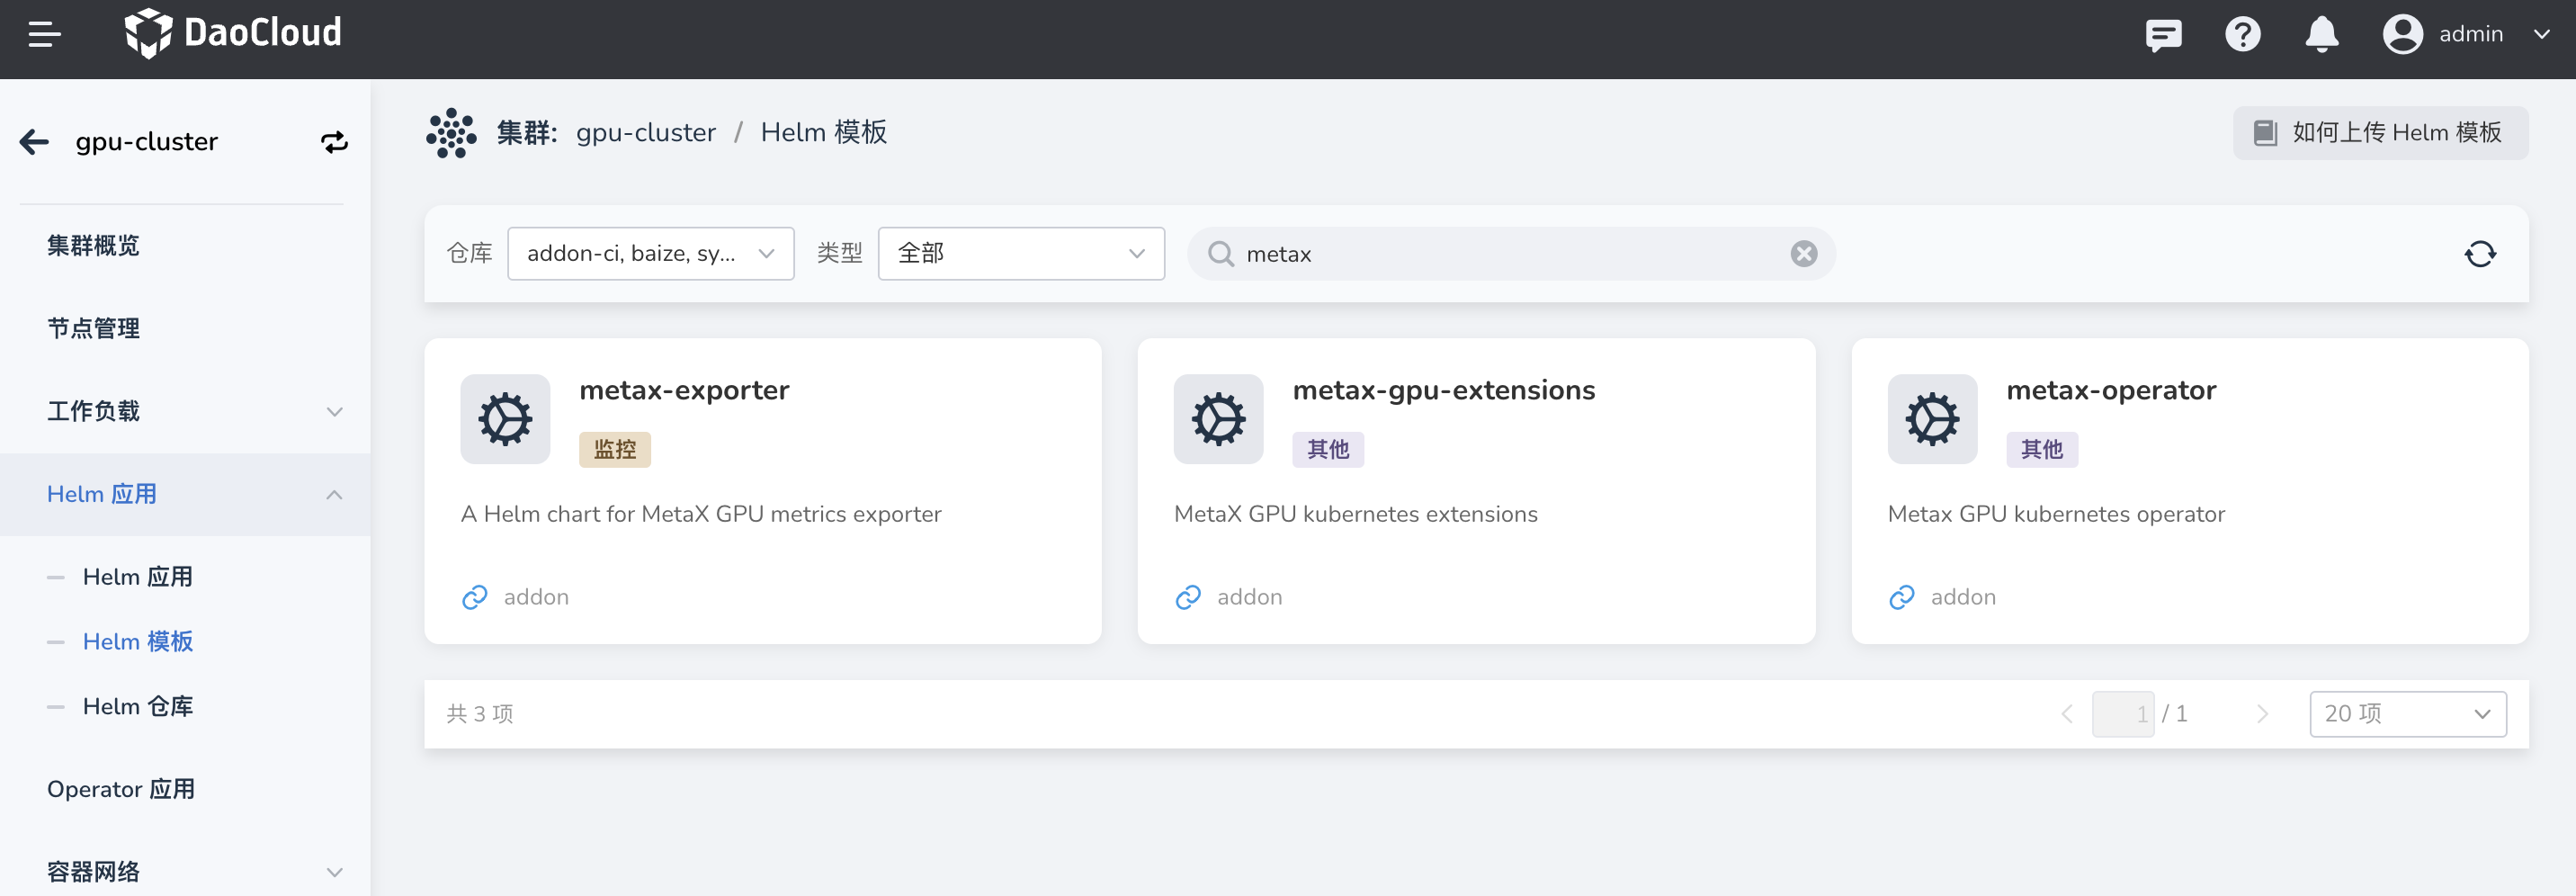Click the switch cluster icon
This screenshot has height=896, width=2576.
click(x=334, y=142)
